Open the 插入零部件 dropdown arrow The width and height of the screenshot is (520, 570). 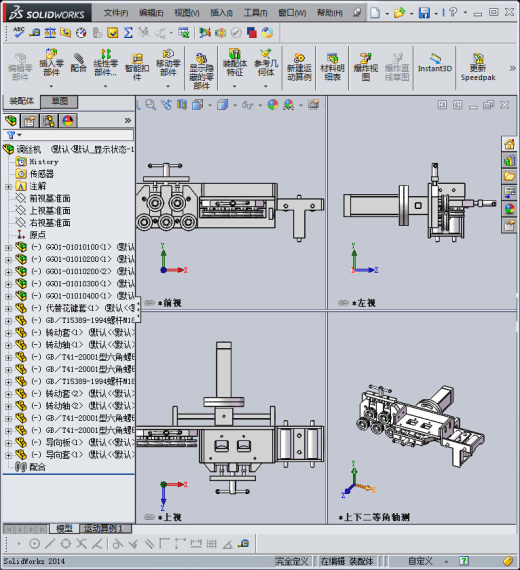coord(51,86)
